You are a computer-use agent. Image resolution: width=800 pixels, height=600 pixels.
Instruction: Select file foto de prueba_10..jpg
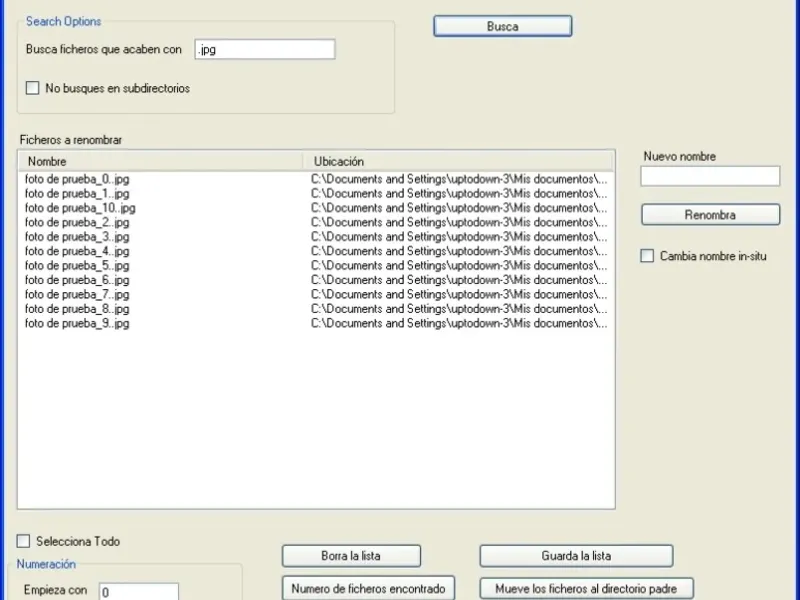coord(80,208)
